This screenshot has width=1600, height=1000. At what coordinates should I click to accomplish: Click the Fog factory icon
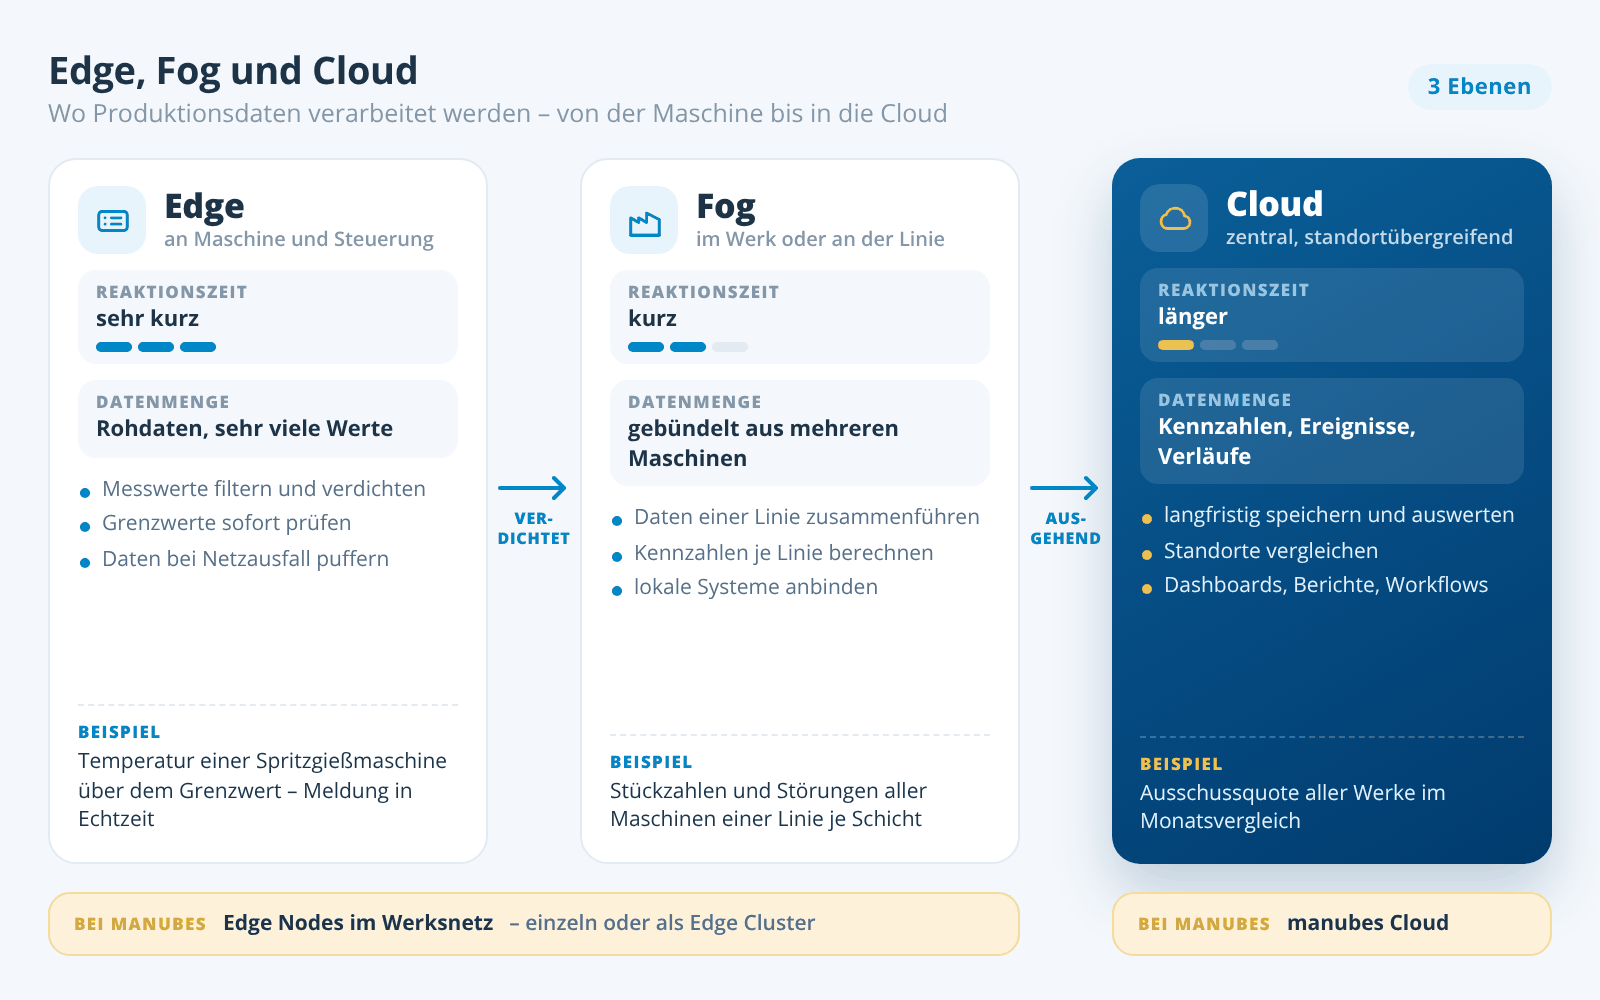coord(645,221)
